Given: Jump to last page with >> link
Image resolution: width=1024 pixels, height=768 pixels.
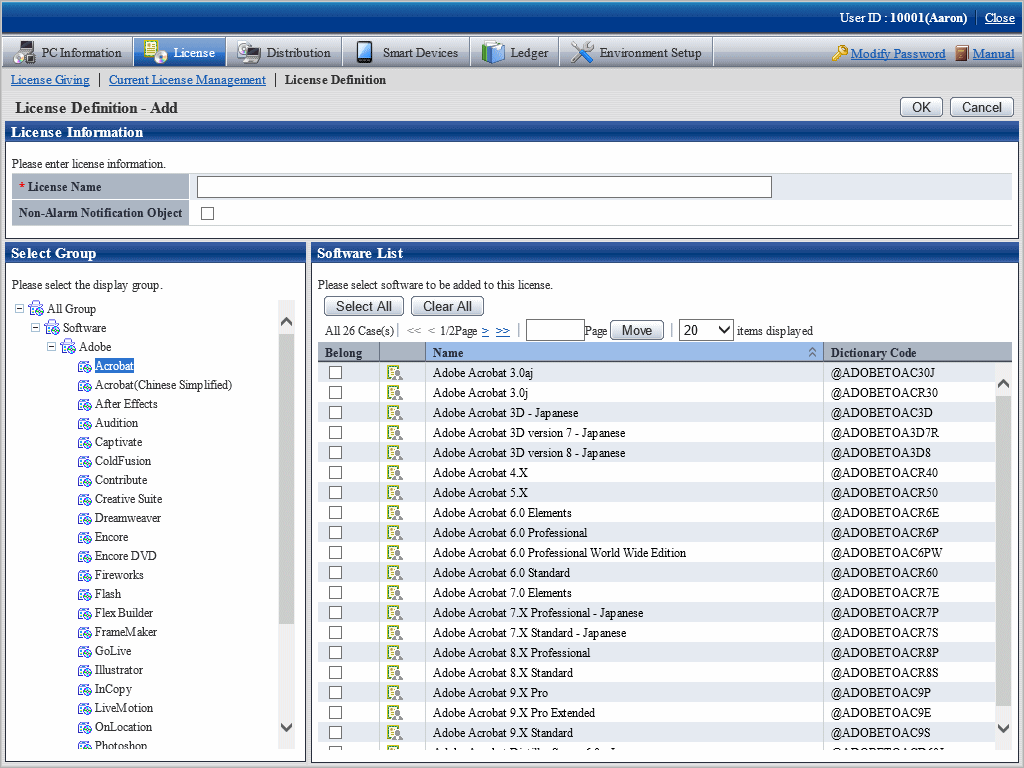Looking at the screenshot, I should click(x=502, y=331).
